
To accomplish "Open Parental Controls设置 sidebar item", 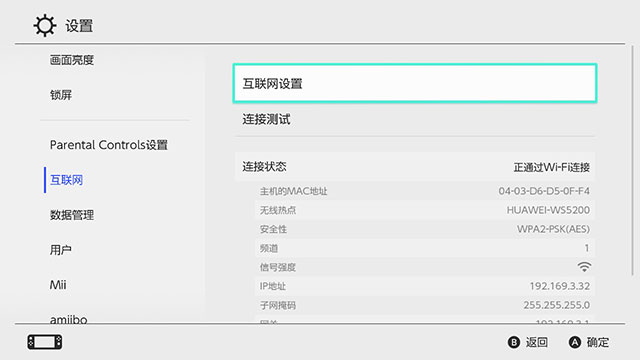I will click(109, 145).
